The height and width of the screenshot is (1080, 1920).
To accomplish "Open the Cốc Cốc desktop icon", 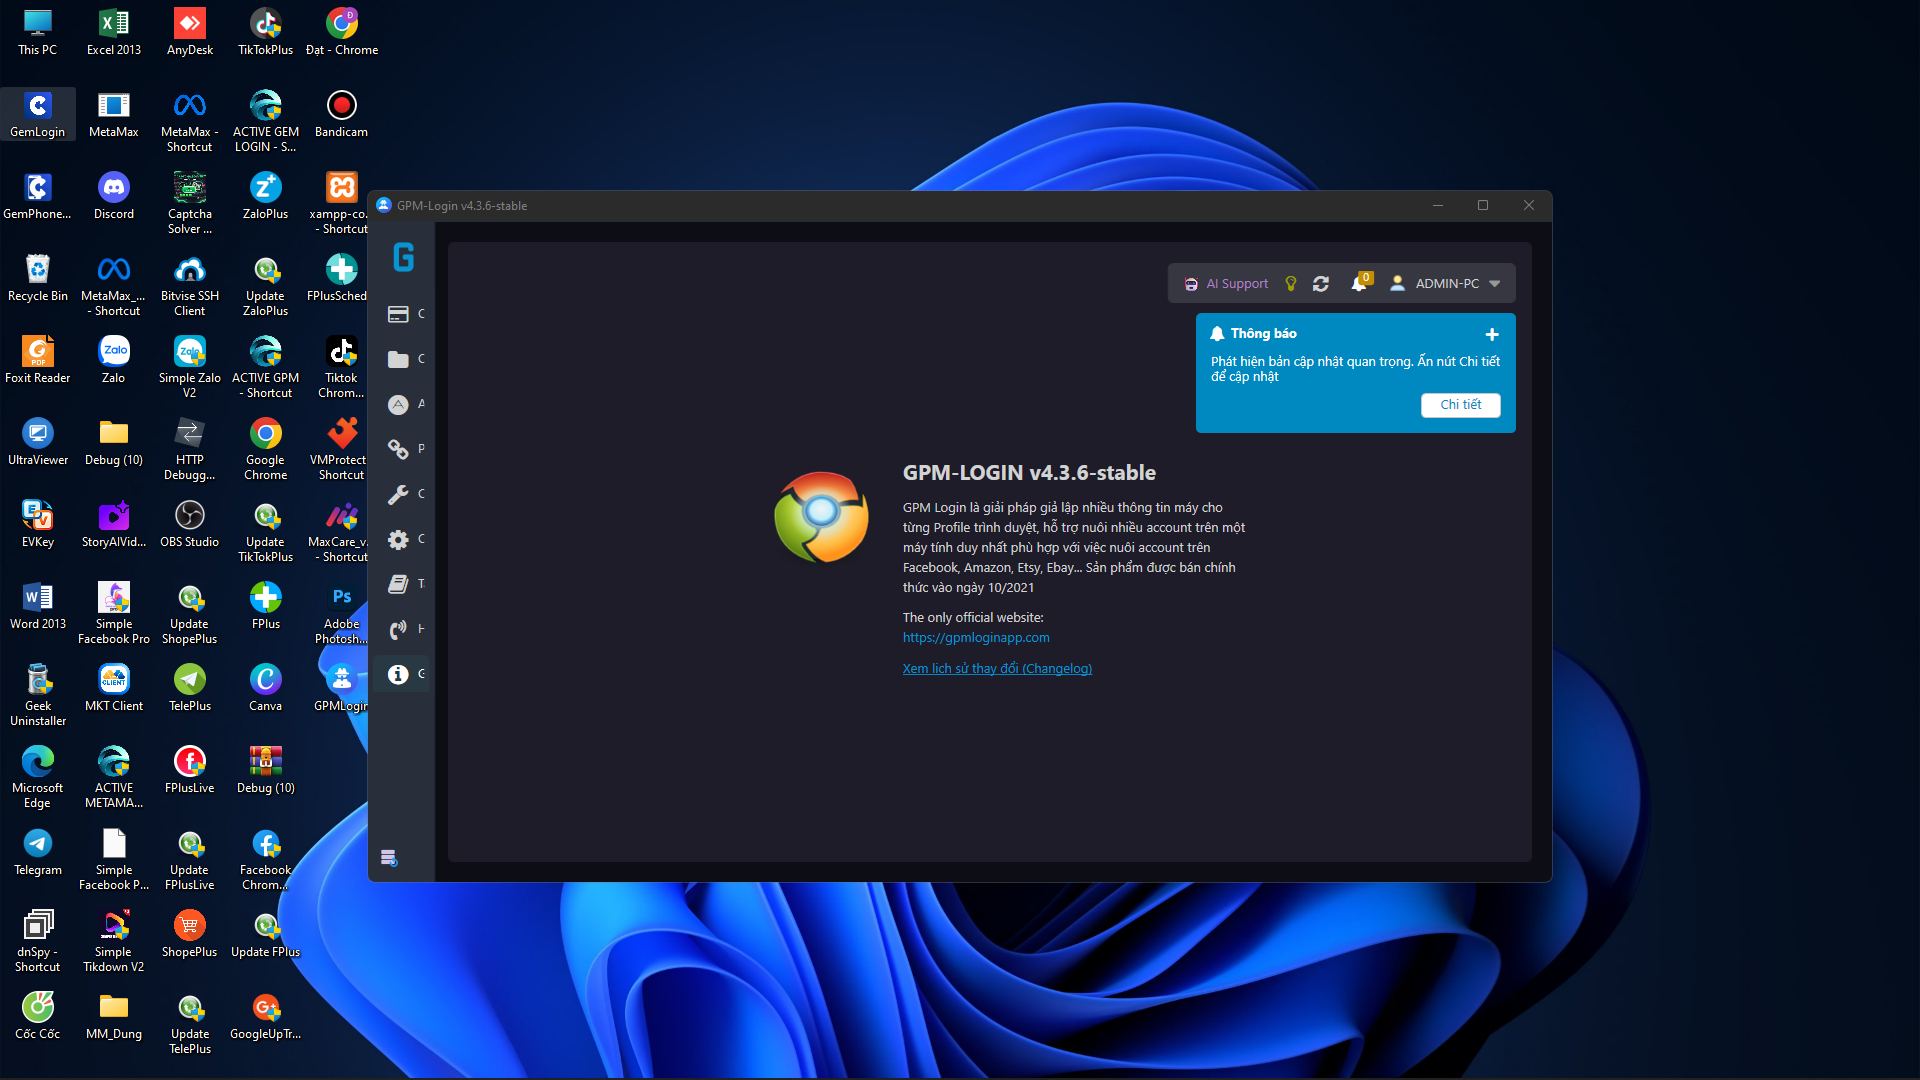I will coord(38,1016).
